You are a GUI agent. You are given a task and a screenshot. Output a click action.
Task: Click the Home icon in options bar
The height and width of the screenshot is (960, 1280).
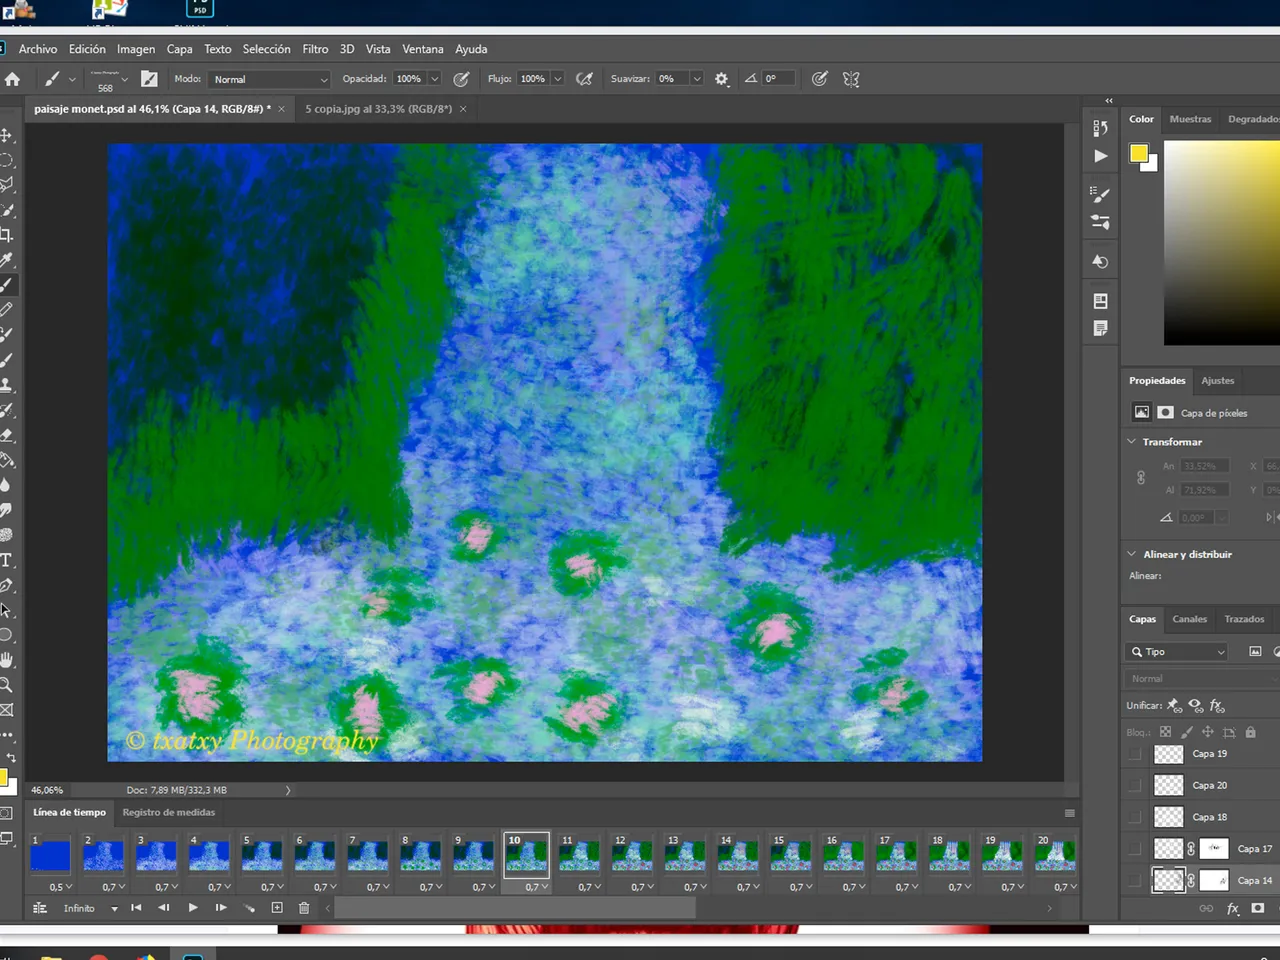[12, 79]
